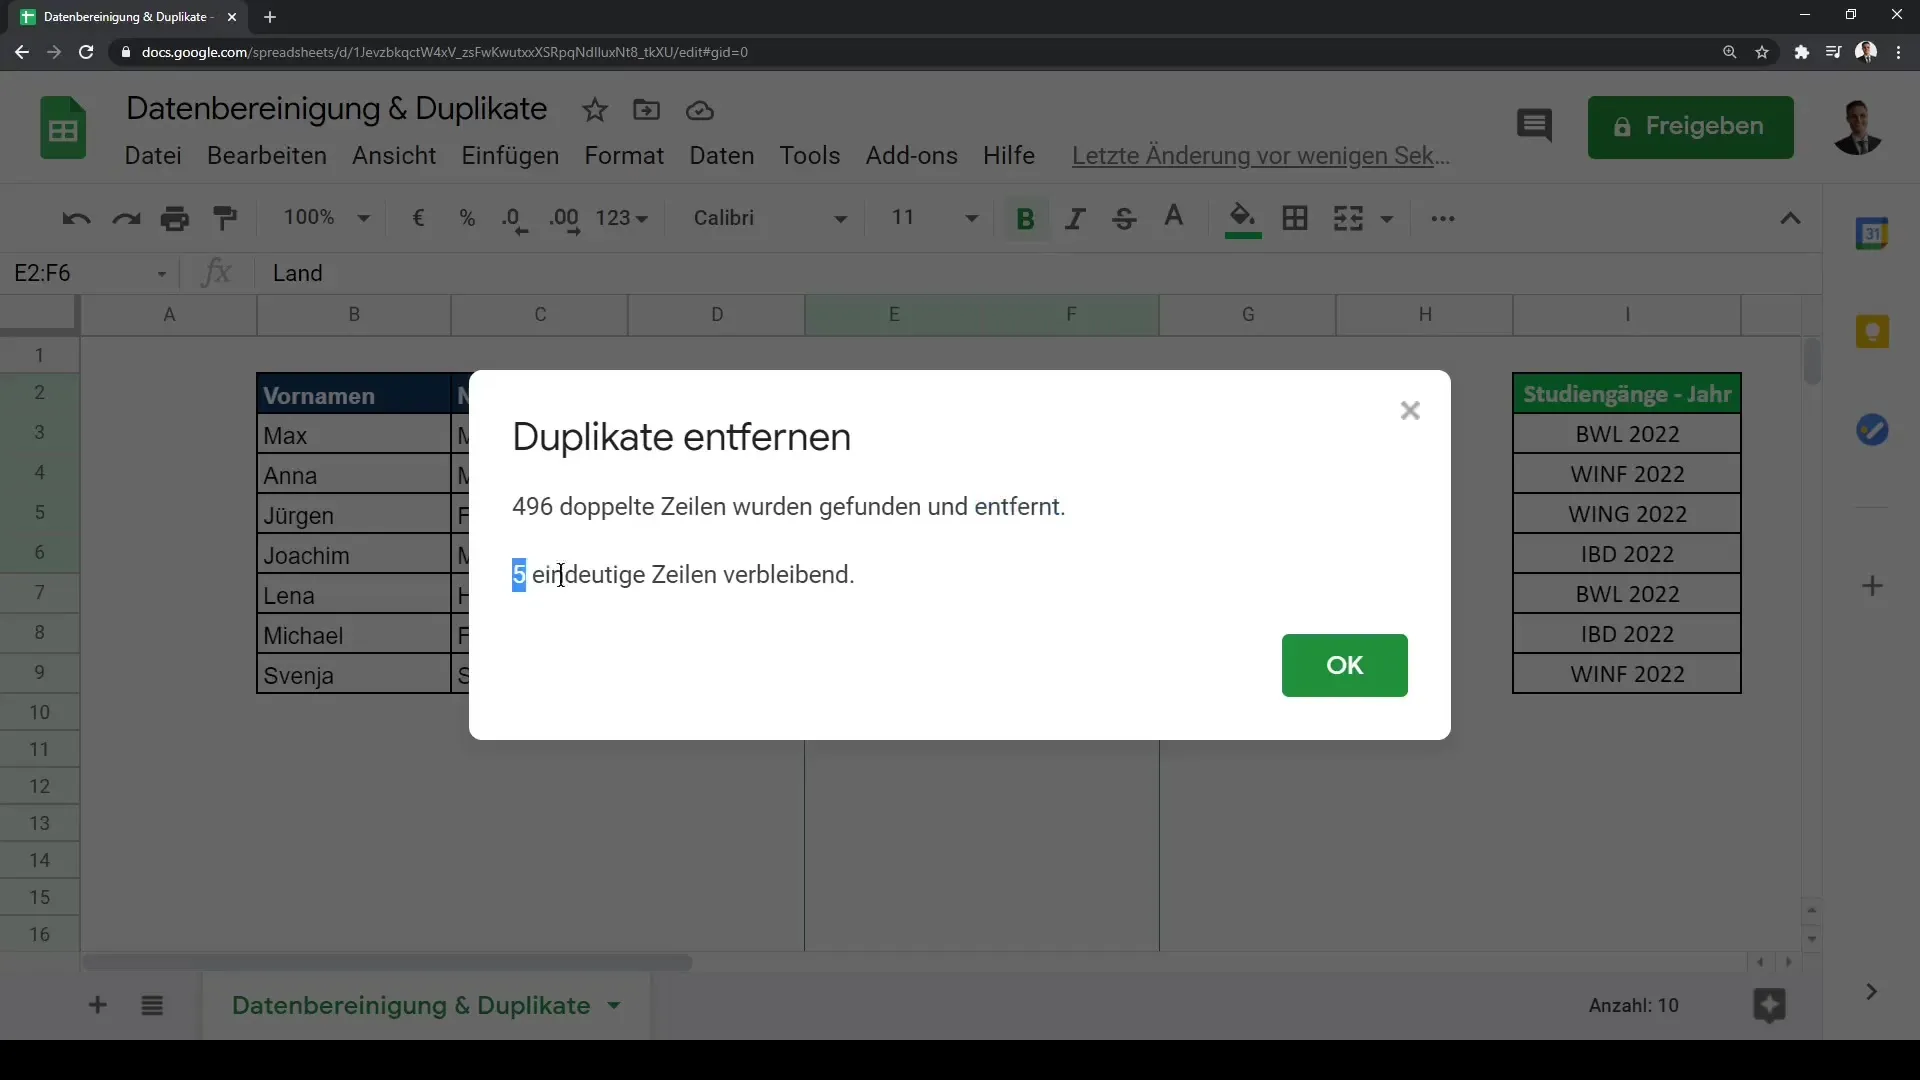Open the Calibri font dropdown
This screenshot has height=1080, width=1920.
click(770, 218)
